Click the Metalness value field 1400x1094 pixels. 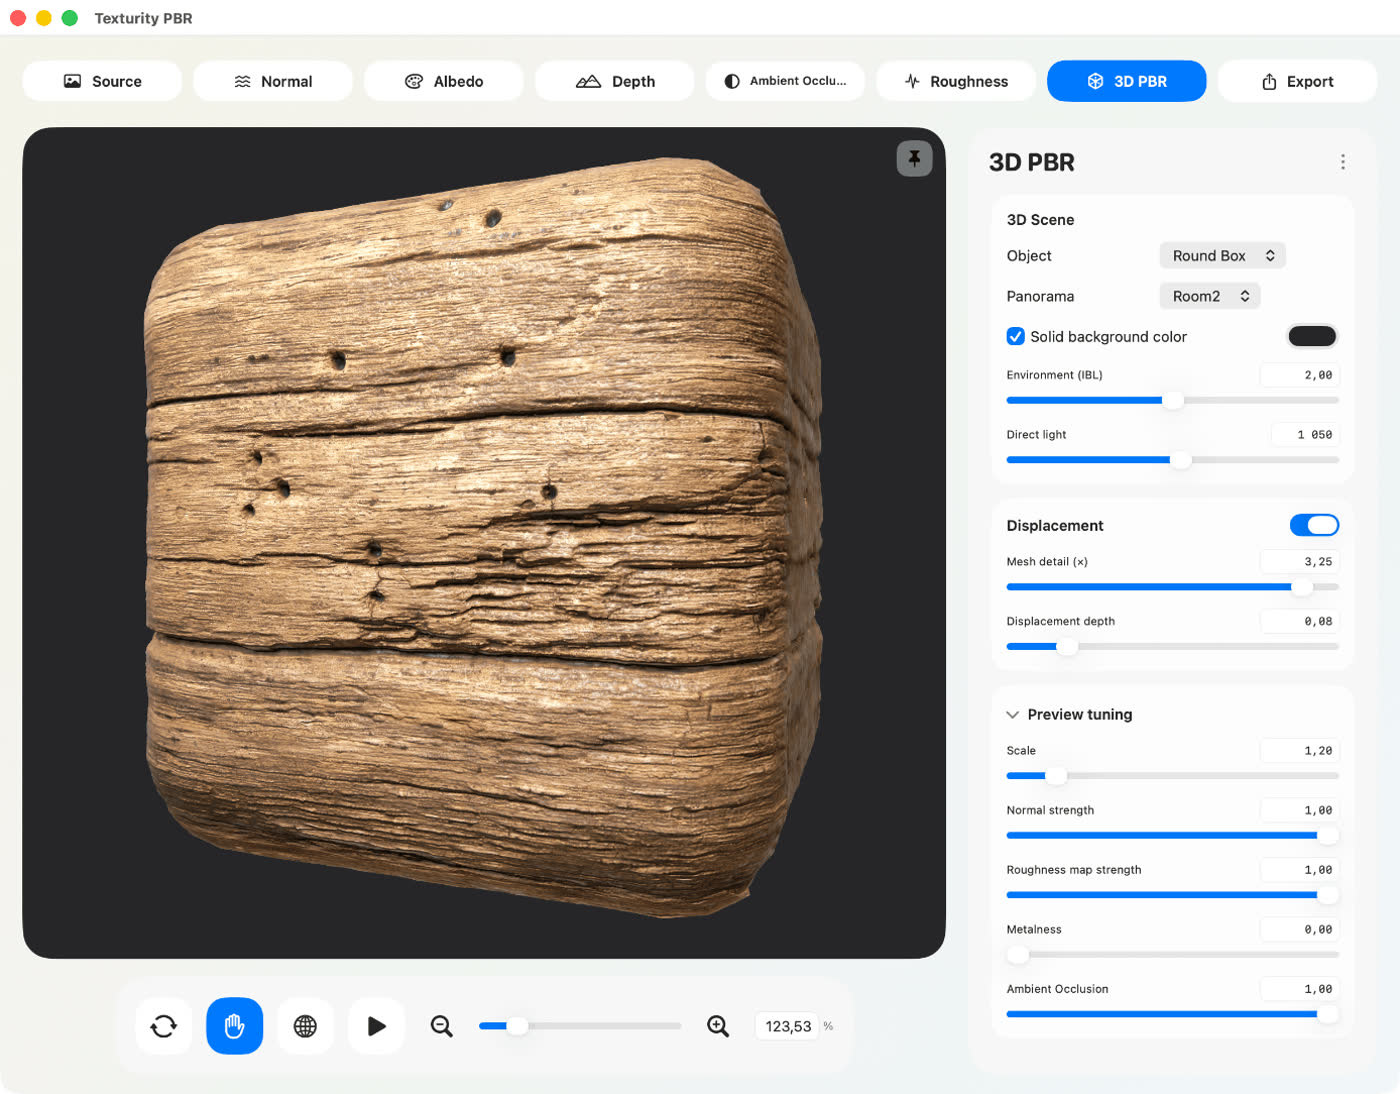tap(1299, 929)
